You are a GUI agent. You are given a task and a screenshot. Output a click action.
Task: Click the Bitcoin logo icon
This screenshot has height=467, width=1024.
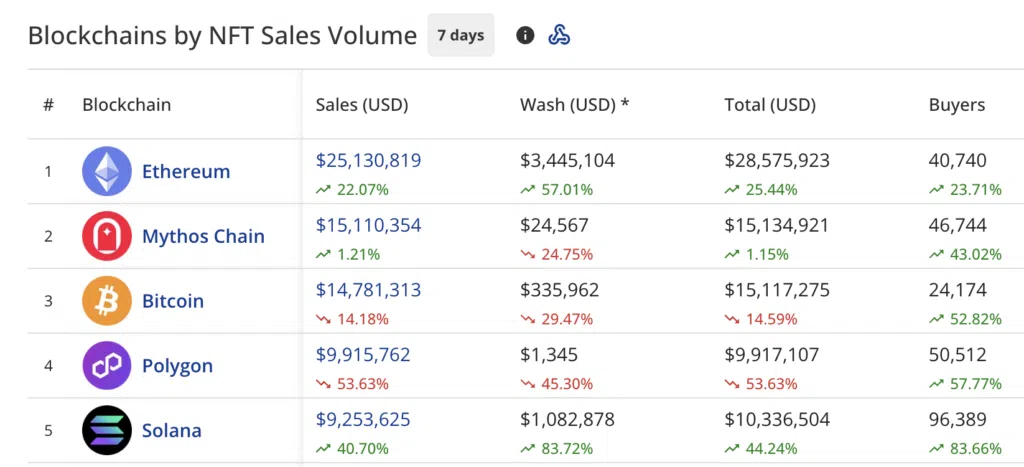click(x=106, y=301)
